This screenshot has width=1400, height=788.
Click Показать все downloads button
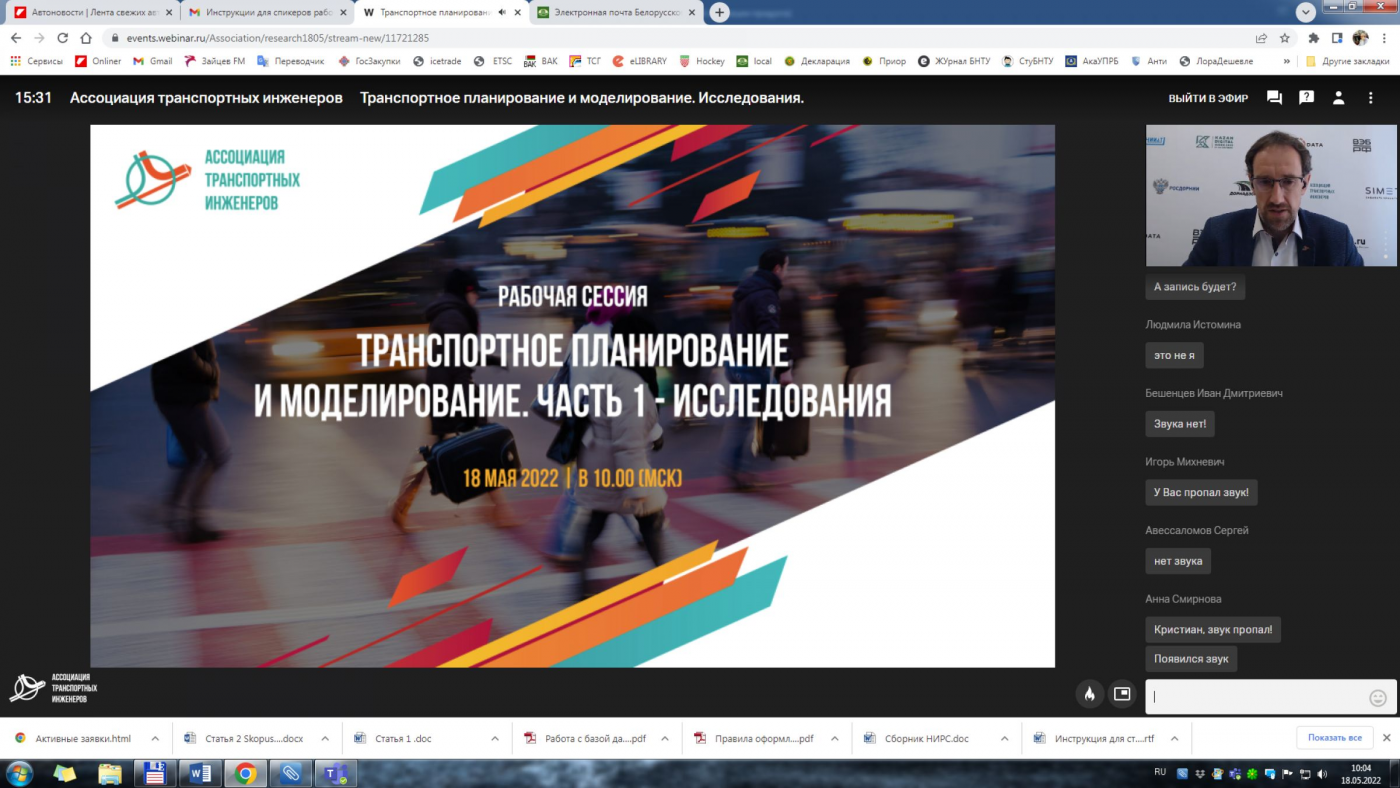coord(1334,738)
